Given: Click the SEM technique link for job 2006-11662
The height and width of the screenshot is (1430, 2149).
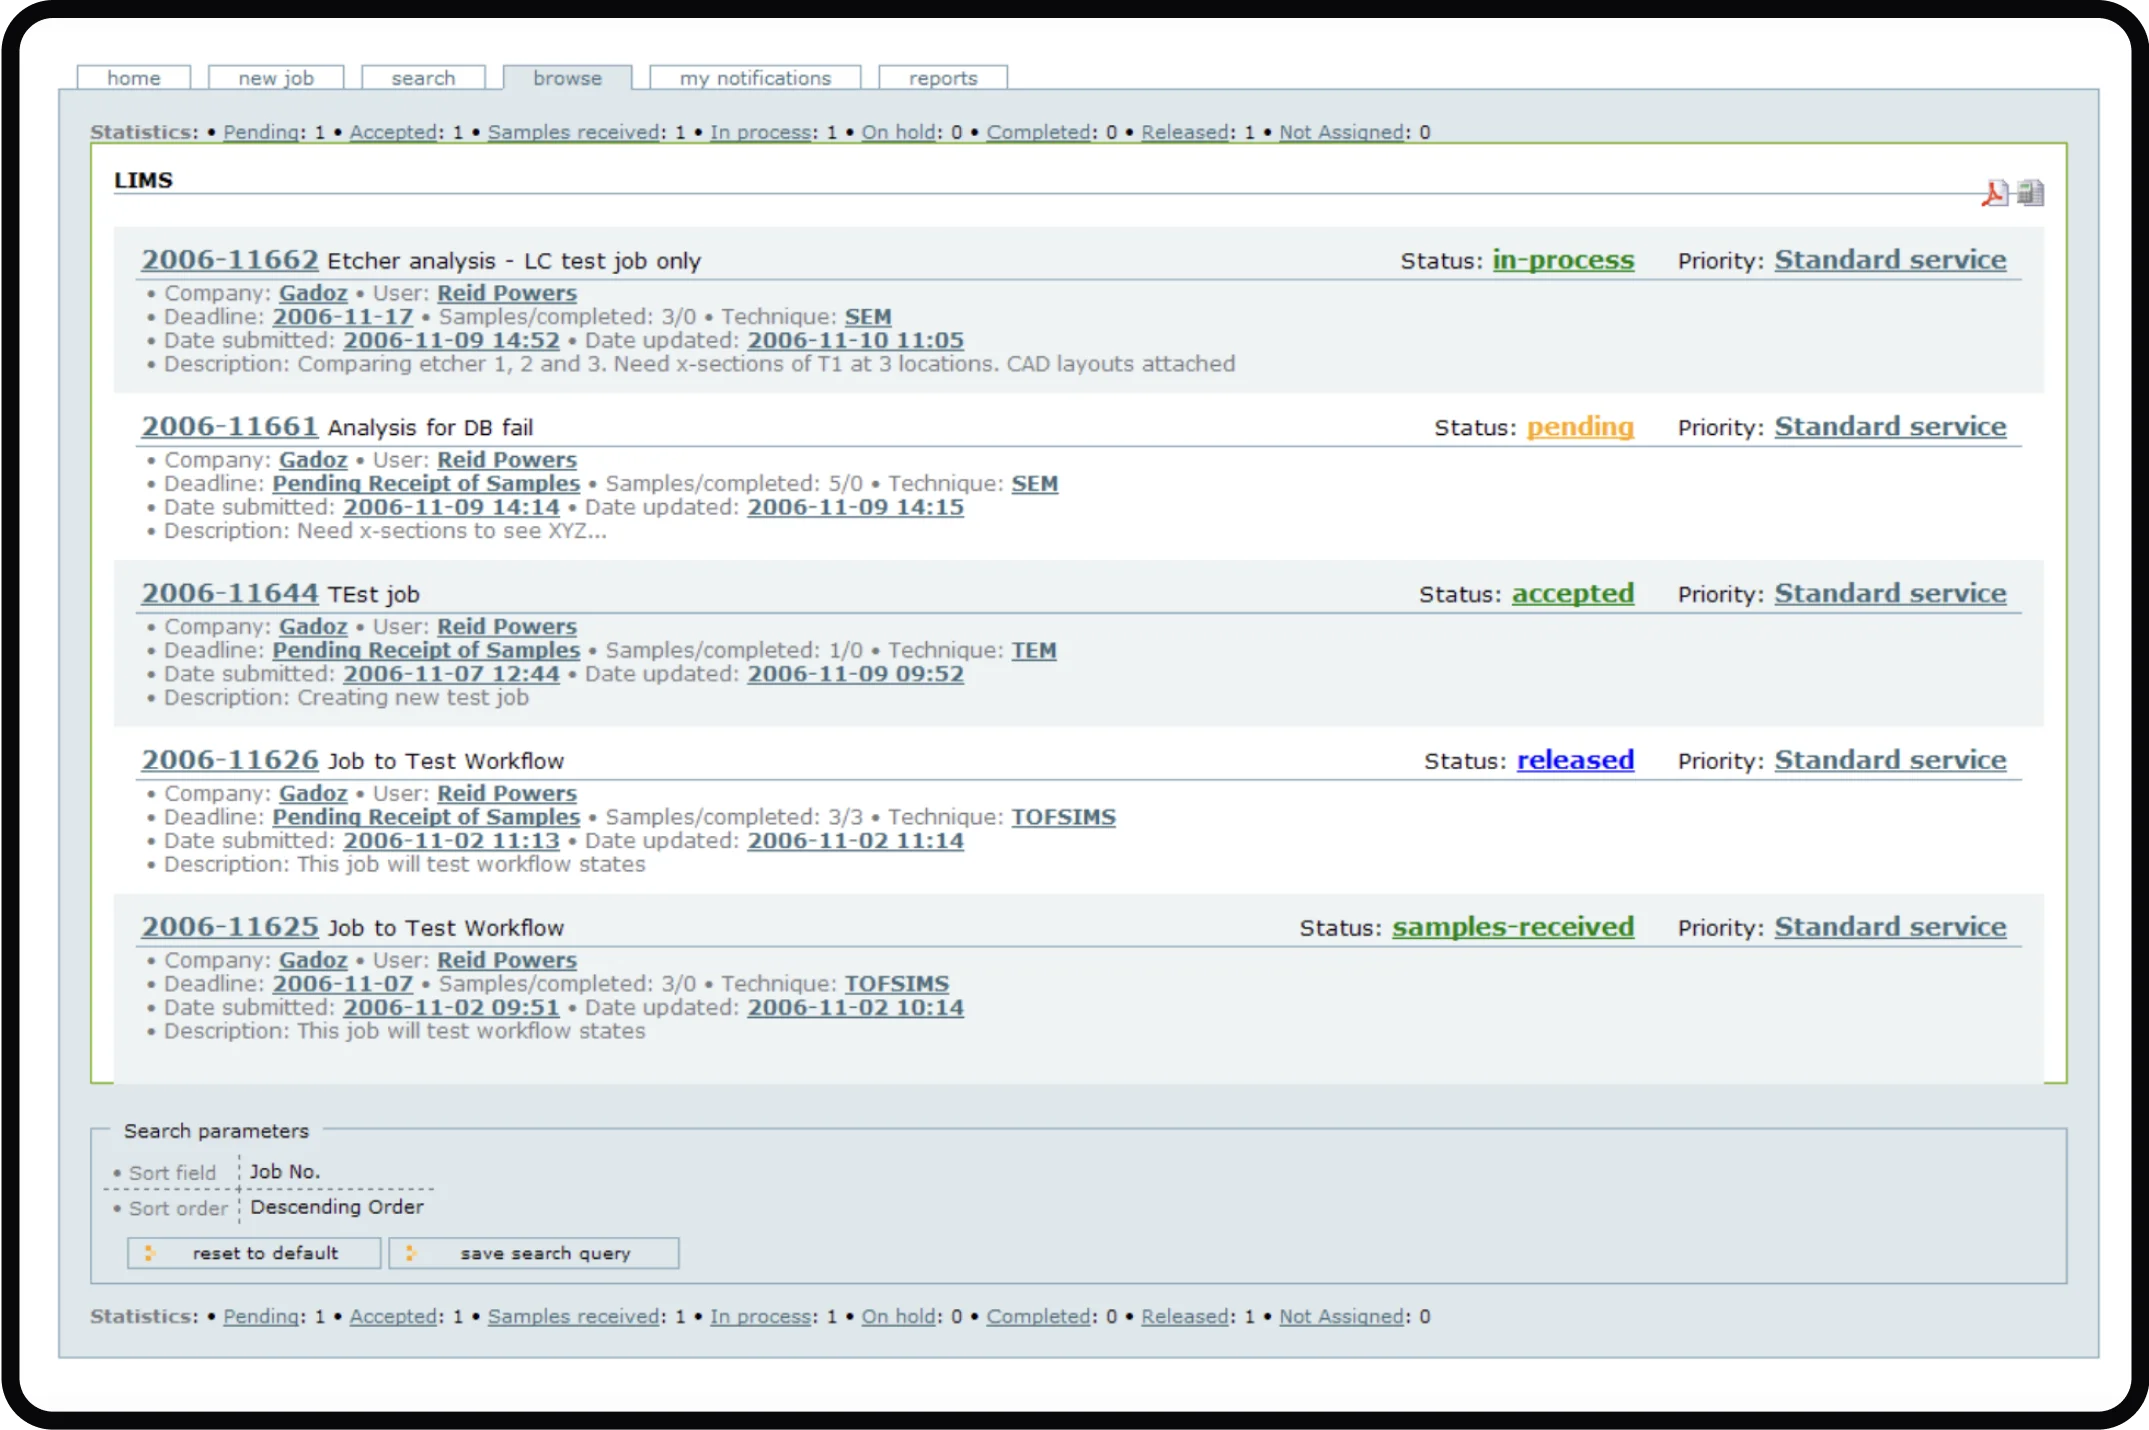Looking at the screenshot, I should [x=866, y=316].
